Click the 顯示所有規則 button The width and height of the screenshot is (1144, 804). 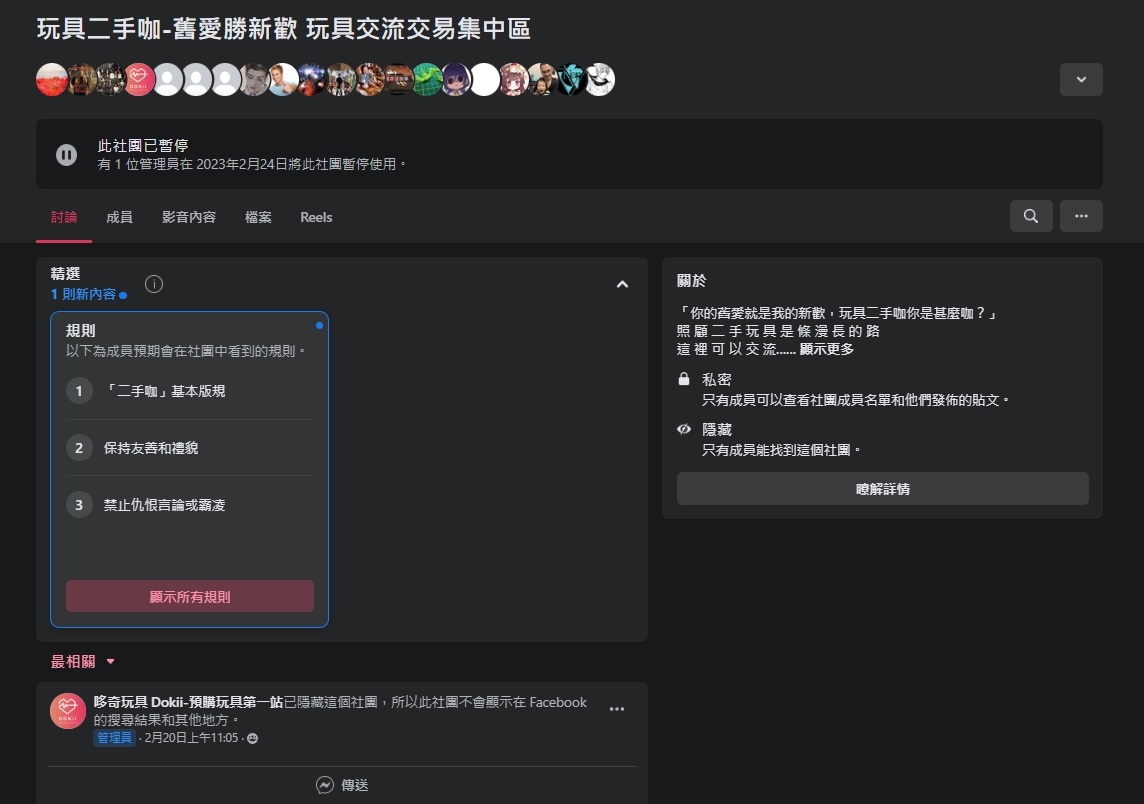[x=190, y=596]
